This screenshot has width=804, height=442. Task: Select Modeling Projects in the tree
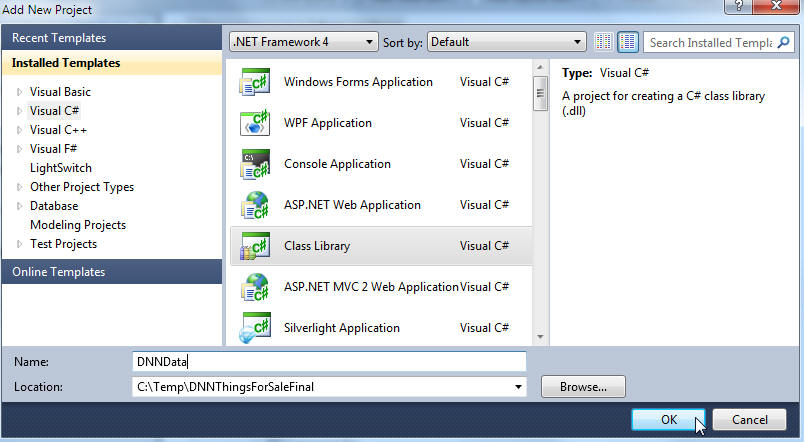[78, 225]
